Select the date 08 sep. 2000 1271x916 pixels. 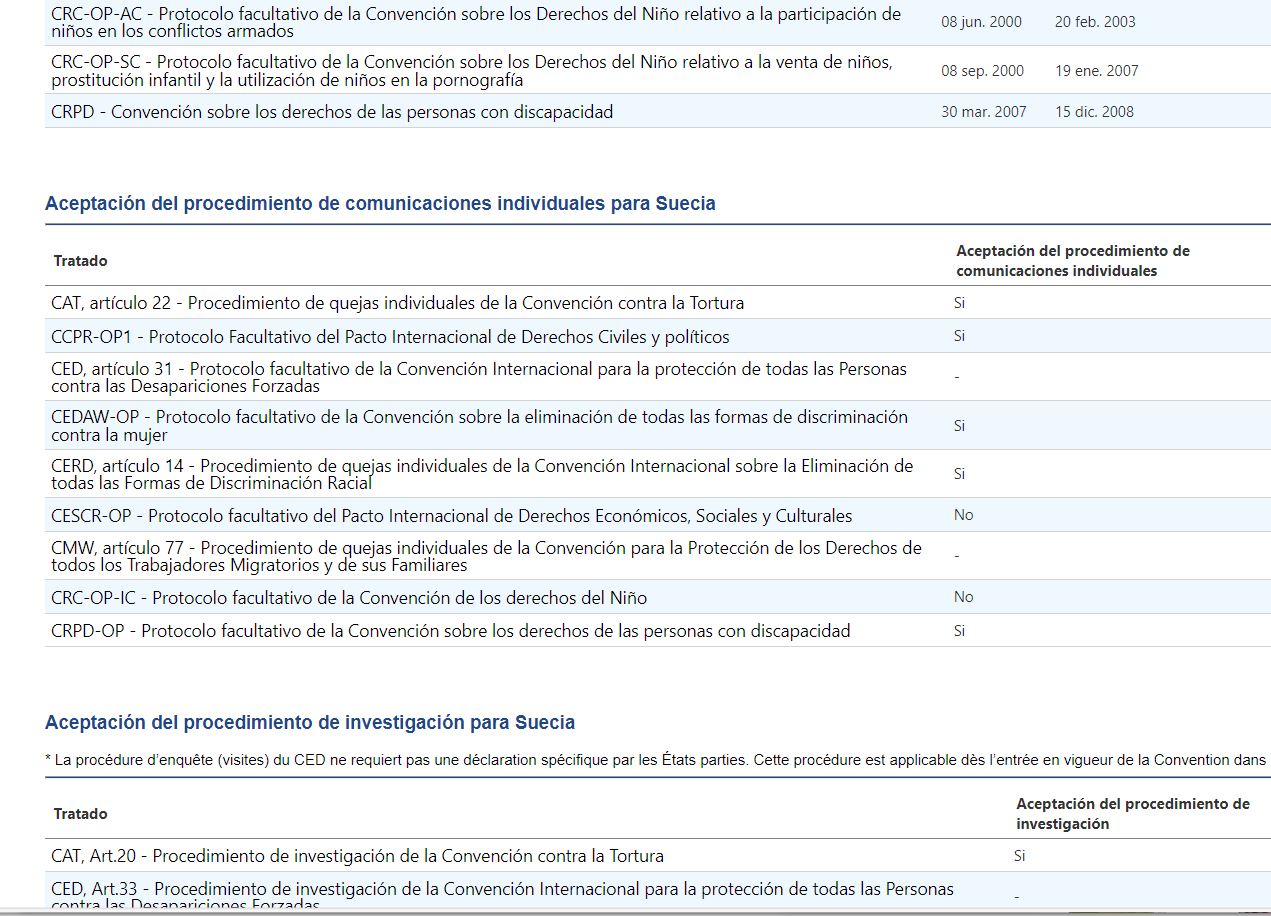982,71
